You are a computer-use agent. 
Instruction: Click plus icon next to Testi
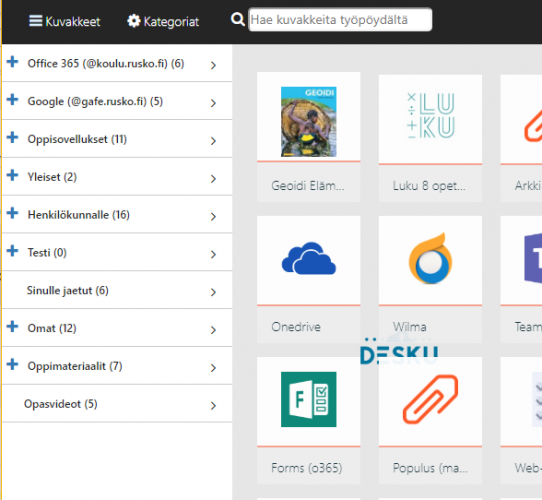click(x=12, y=251)
